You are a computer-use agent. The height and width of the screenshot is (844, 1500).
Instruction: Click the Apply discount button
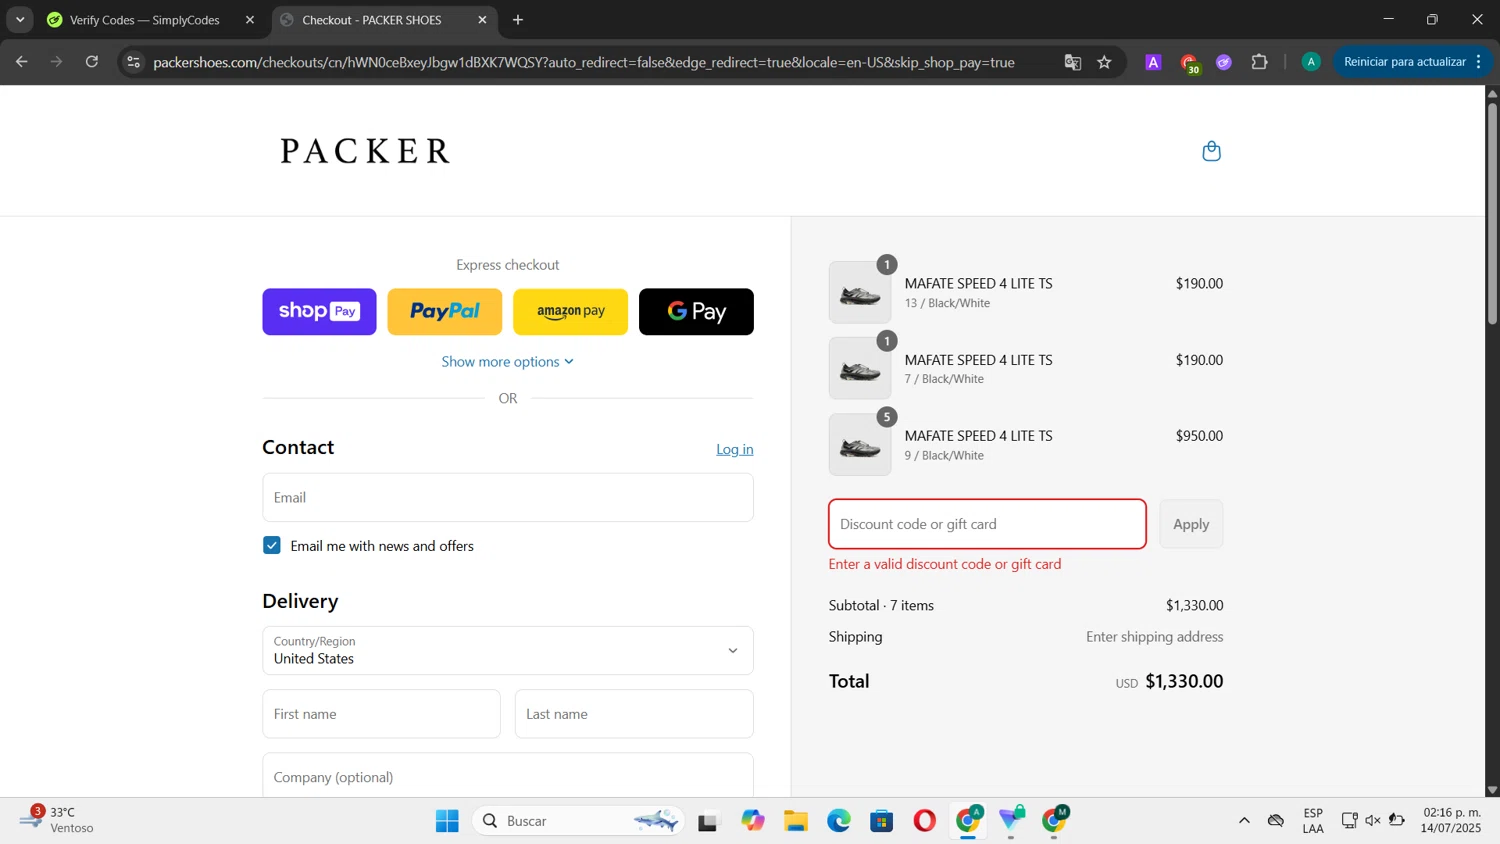1191,524
